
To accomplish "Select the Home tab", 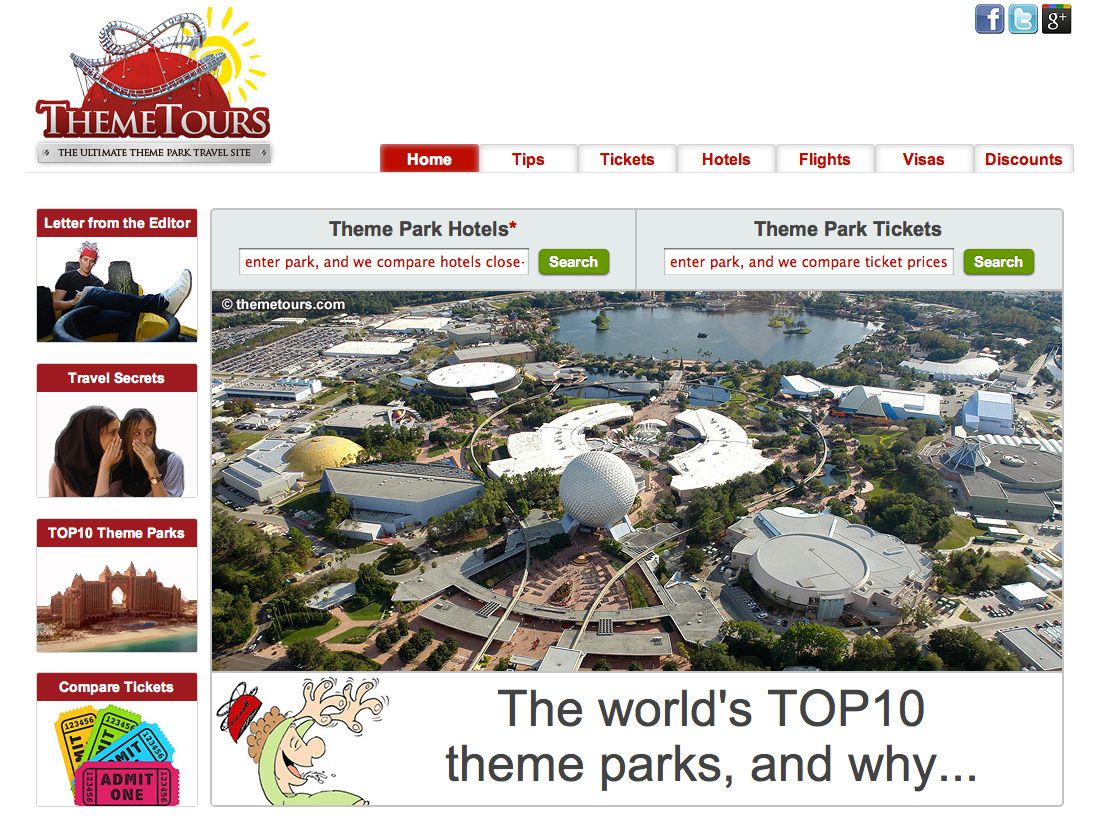I will [x=429, y=159].
